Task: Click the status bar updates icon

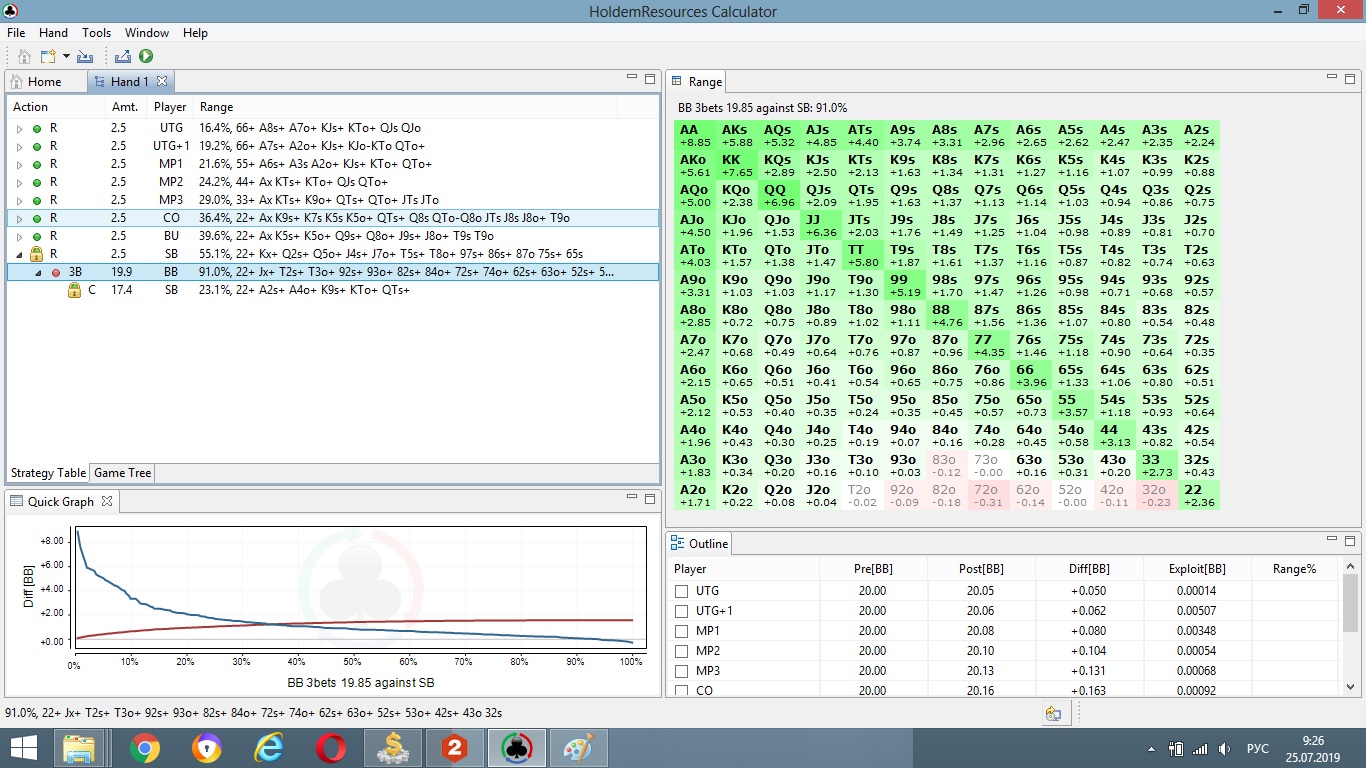Action: (x=1053, y=713)
